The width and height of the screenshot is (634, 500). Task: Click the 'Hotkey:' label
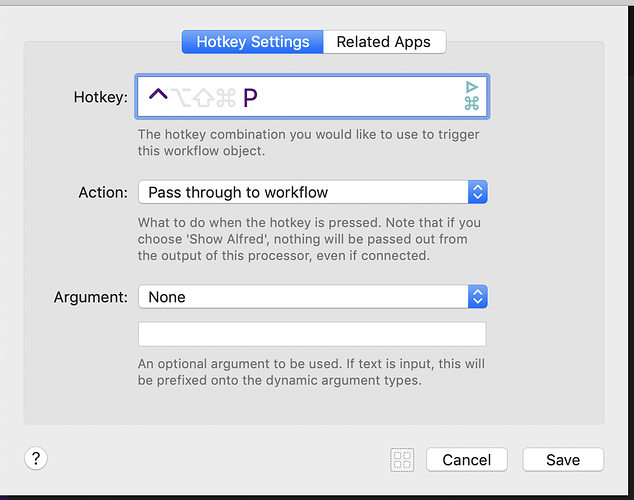pyautogui.click(x=100, y=97)
